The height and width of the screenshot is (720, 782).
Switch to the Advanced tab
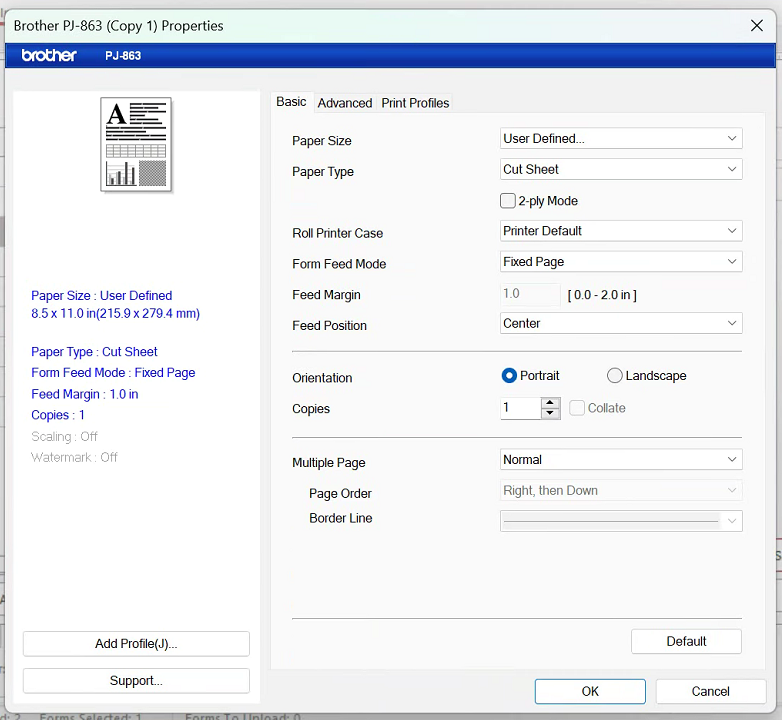(344, 103)
